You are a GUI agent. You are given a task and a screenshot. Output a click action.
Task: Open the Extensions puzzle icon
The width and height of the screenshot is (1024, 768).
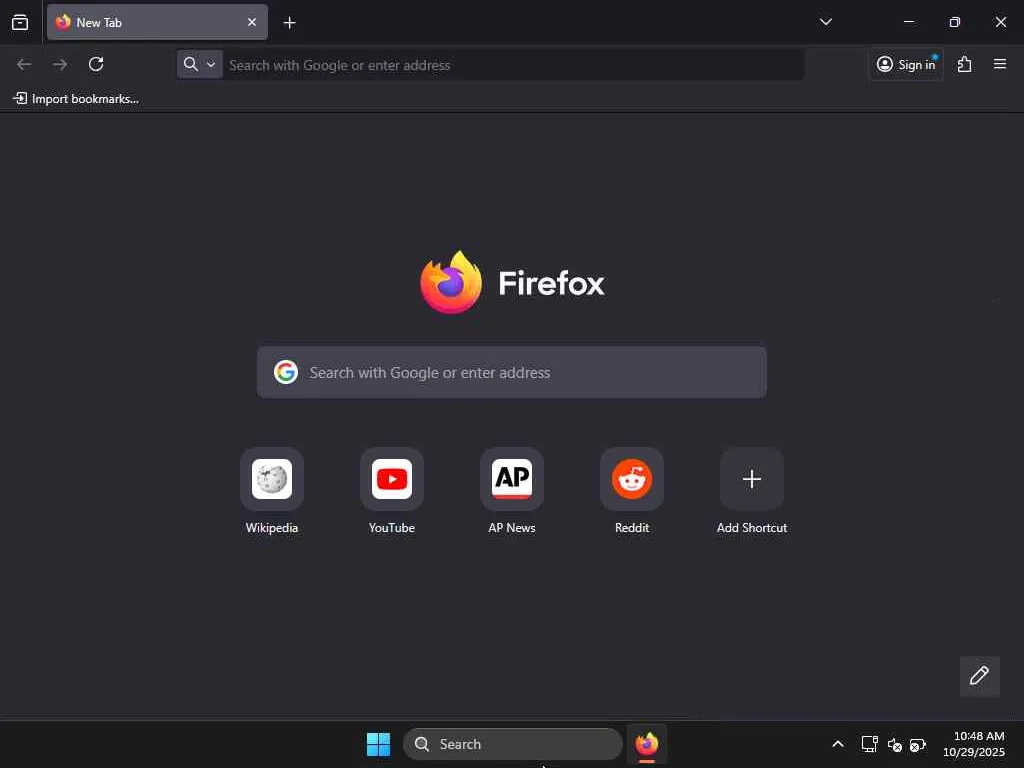coord(964,64)
